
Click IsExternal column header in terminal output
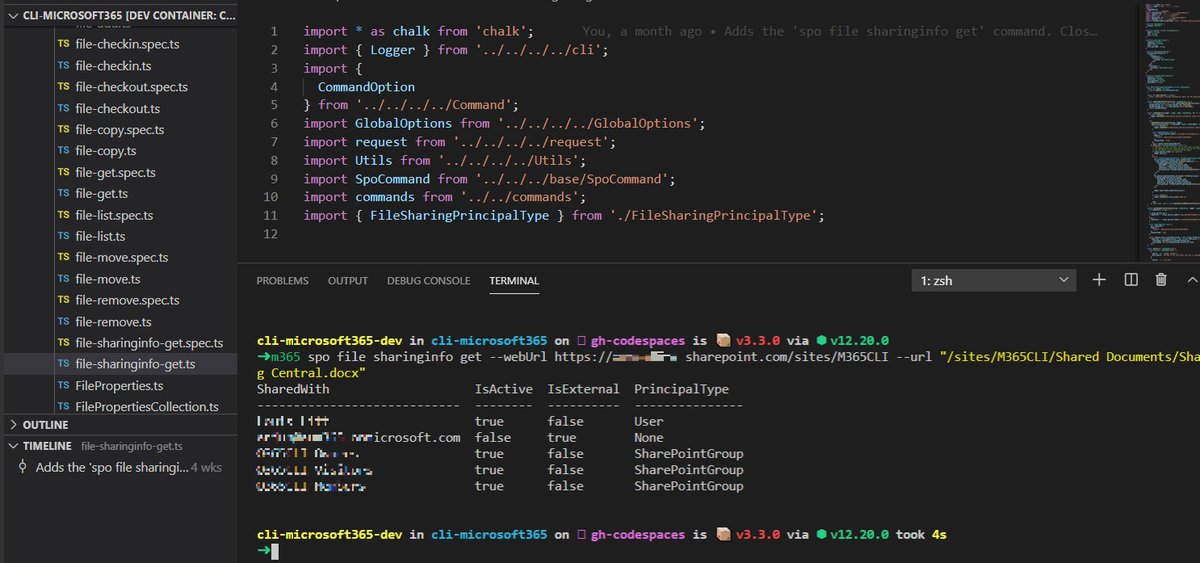tap(583, 389)
